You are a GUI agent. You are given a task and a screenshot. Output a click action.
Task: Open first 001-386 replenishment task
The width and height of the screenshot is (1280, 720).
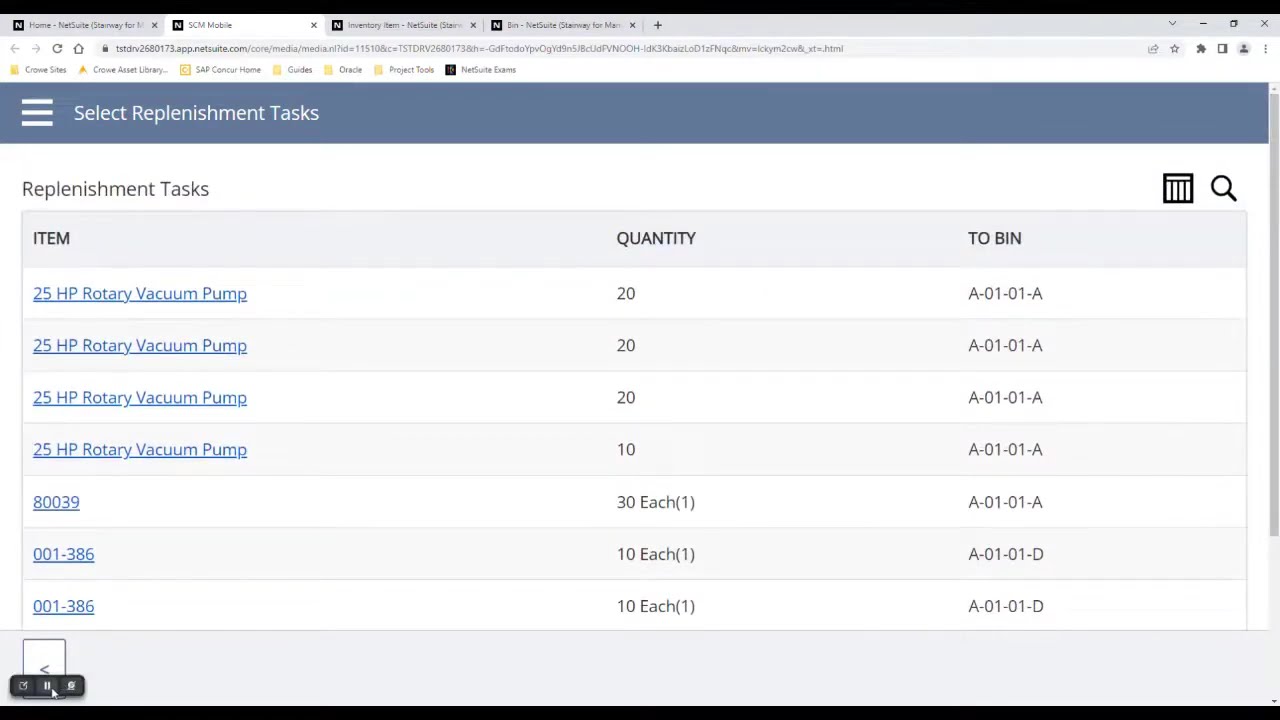click(63, 554)
